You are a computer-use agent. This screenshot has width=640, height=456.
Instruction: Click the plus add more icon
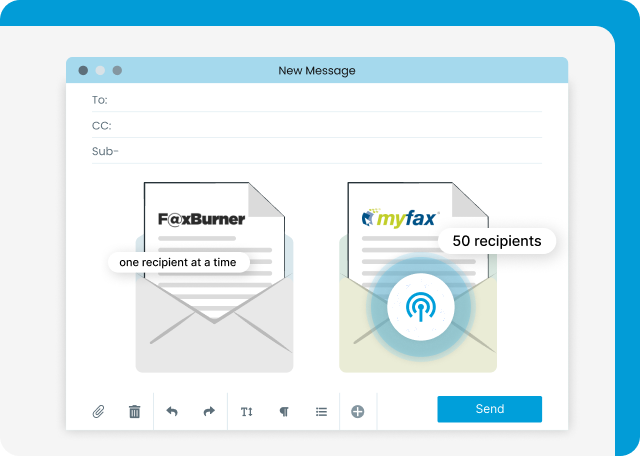[358, 412]
